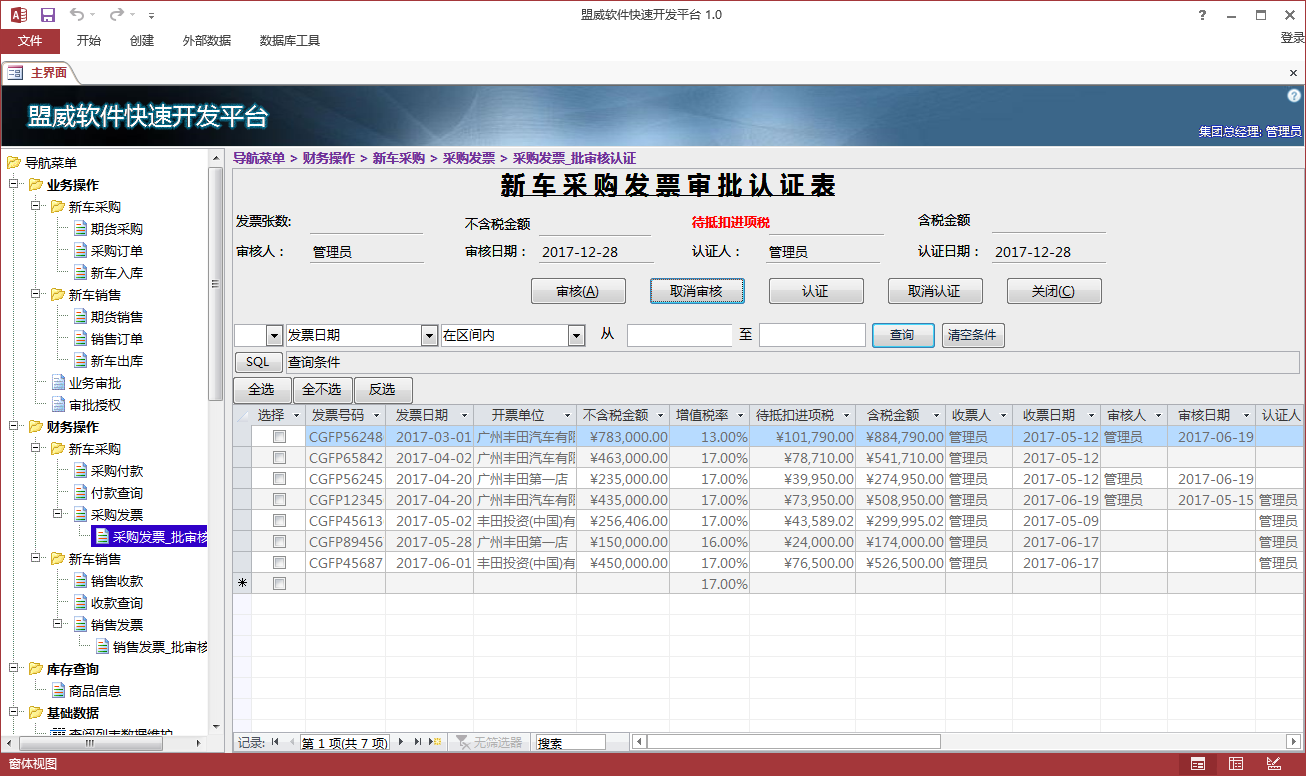Open 审批授权 item
Image resolution: width=1306 pixels, height=776 pixels.
(95, 405)
